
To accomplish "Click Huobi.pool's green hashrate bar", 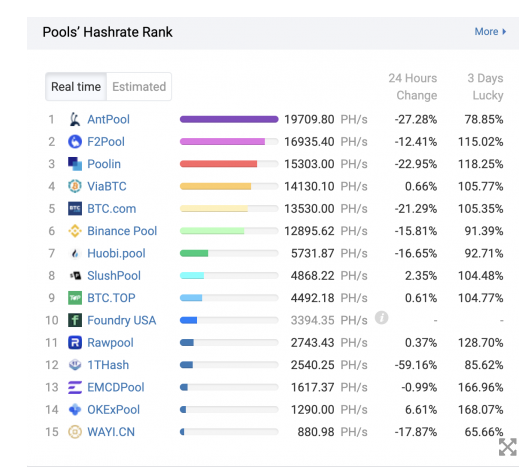I will [194, 253].
